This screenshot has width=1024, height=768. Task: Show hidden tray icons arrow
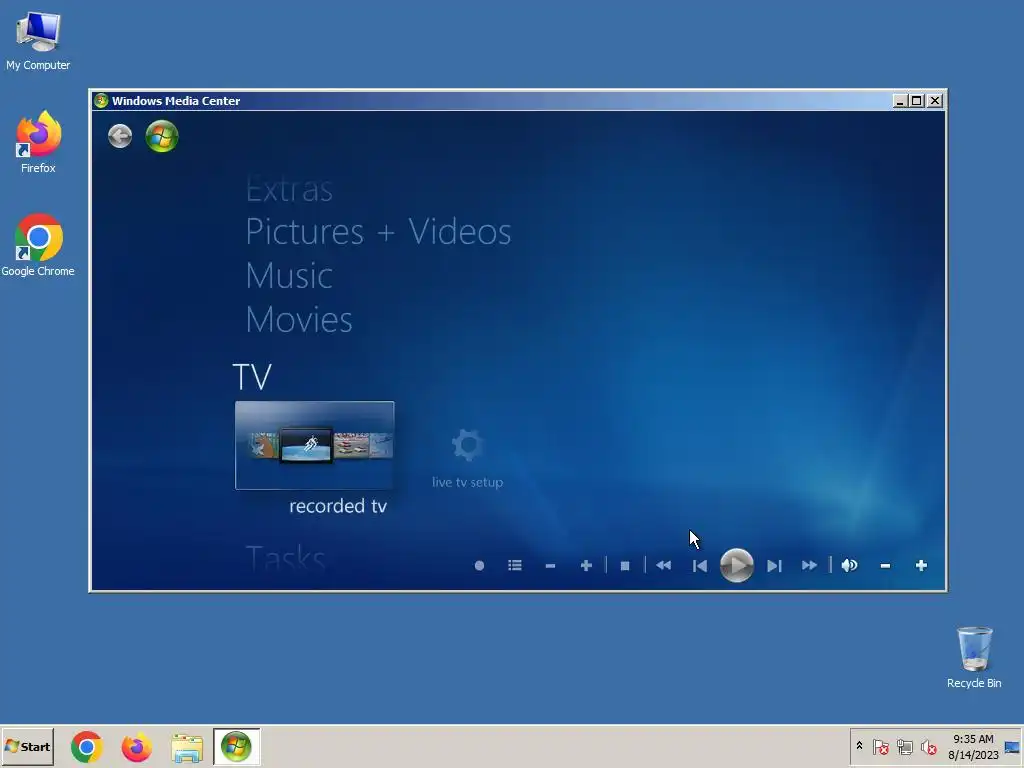859,746
